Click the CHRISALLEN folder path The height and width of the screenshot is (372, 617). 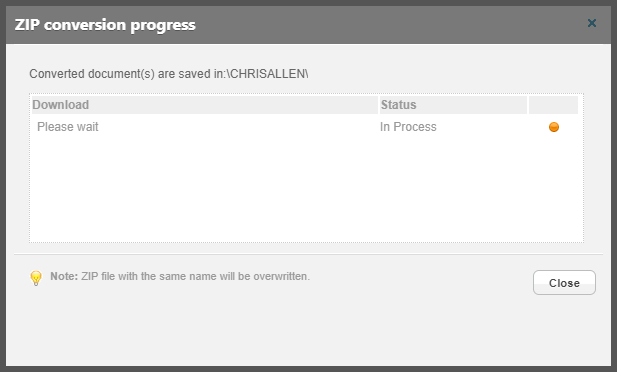point(268,74)
